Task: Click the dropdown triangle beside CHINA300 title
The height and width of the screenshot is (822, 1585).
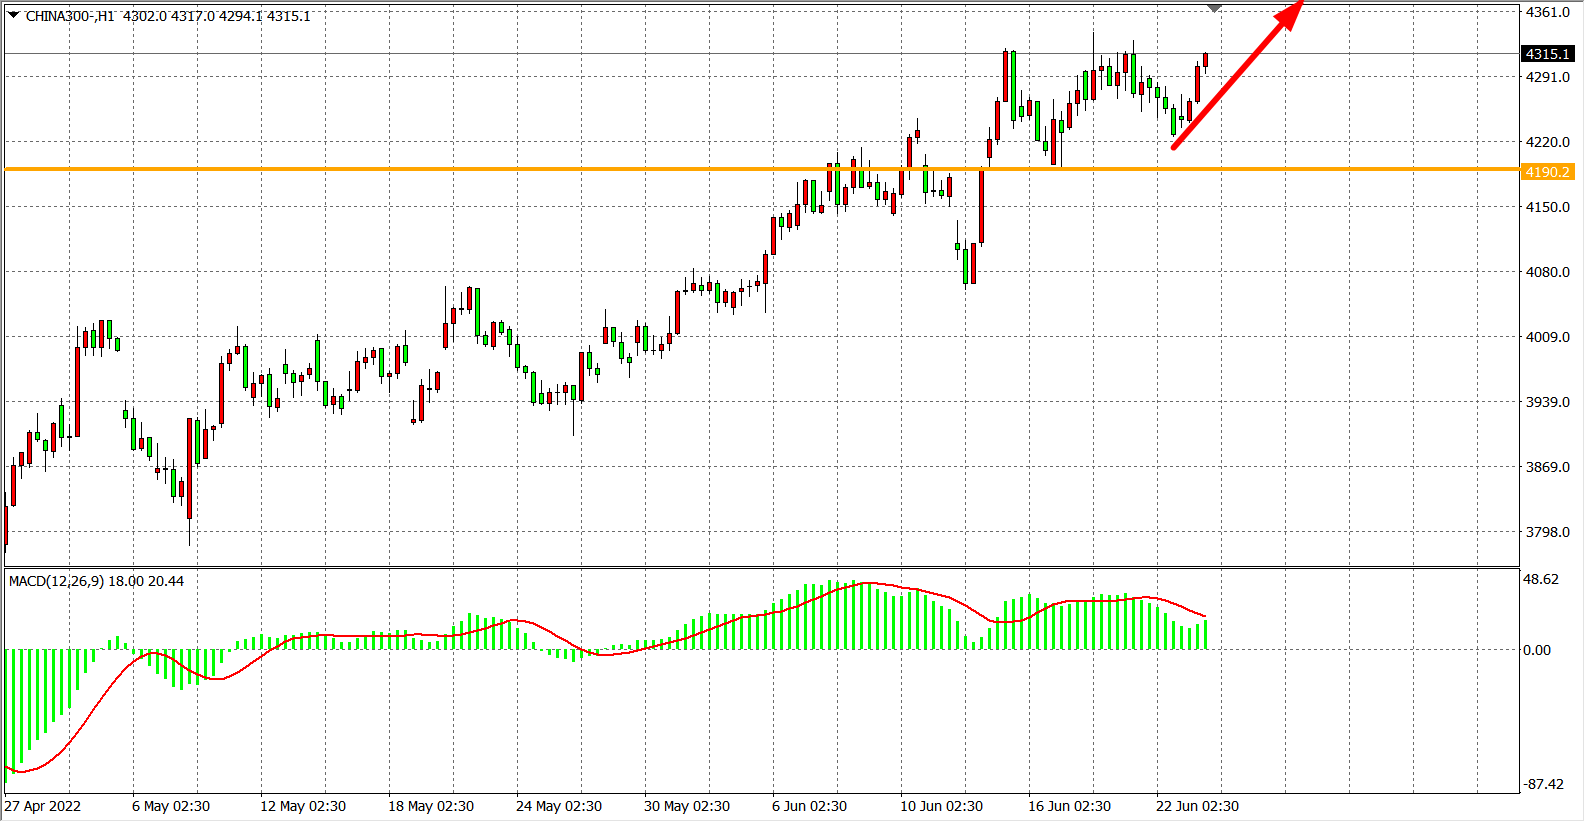Action: coord(14,15)
